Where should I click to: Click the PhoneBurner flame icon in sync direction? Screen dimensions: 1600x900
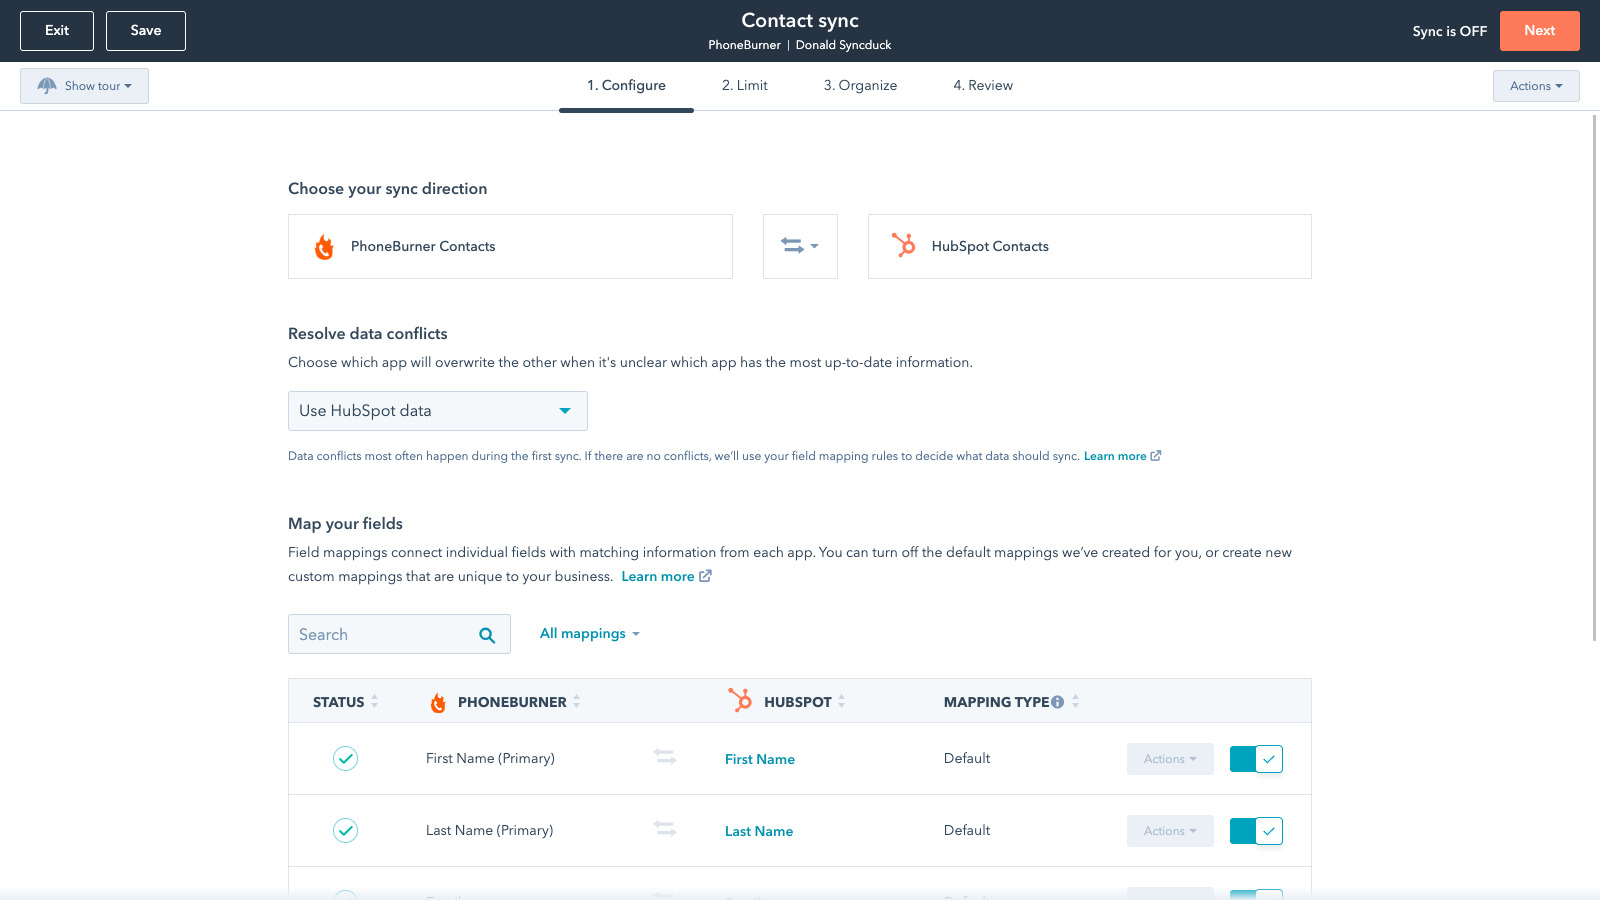click(324, 247)
